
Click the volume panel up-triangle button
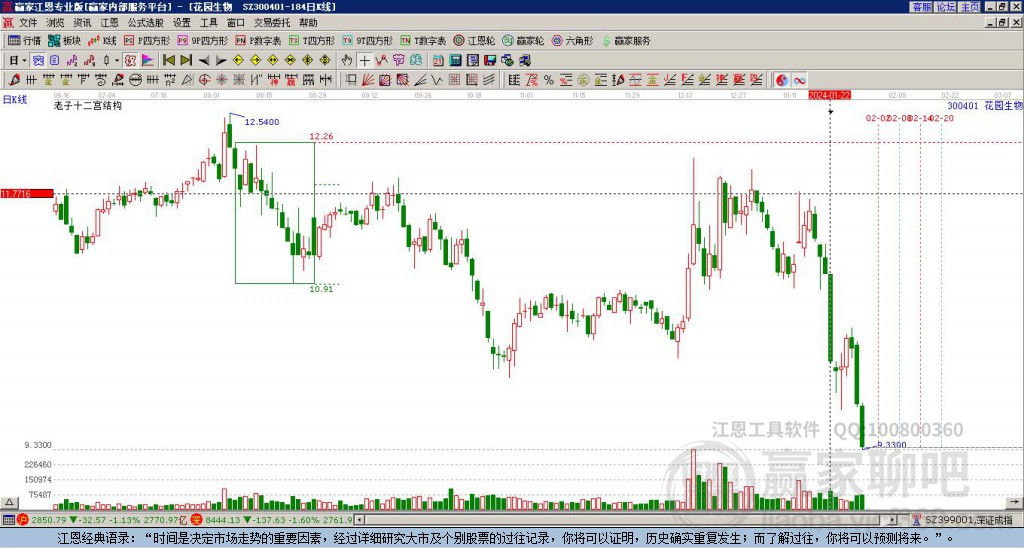tap(9, 502)
